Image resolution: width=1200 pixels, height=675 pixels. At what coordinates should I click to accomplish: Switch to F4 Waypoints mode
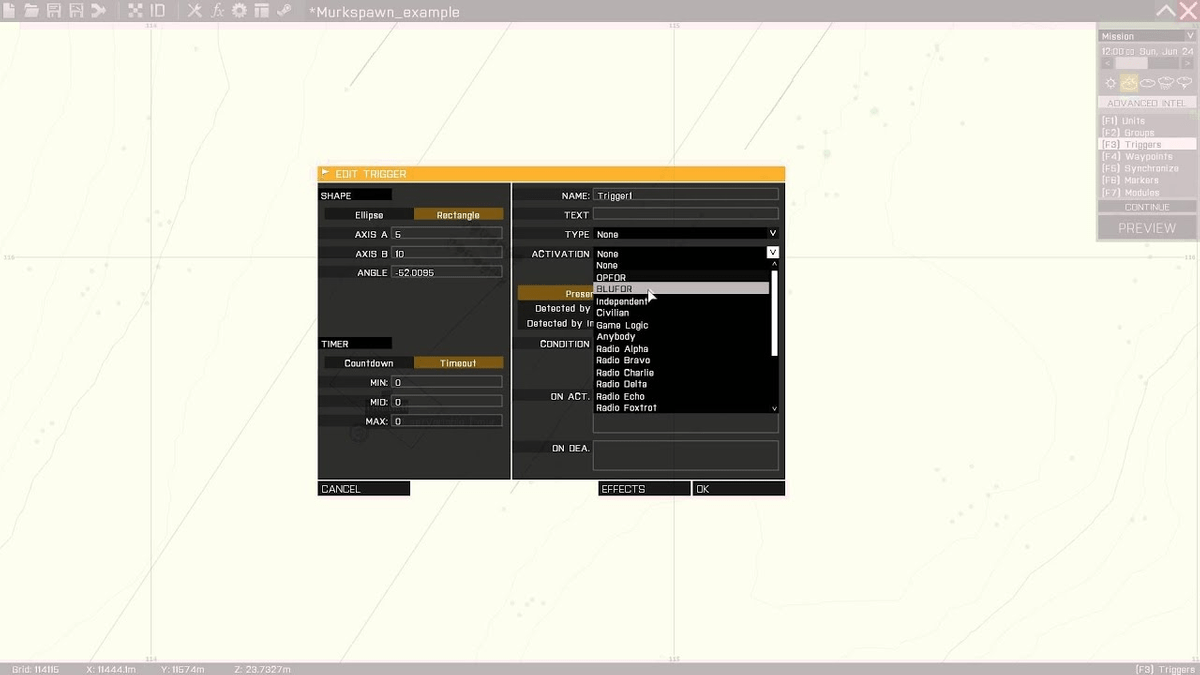click(x=1147, y=157)
